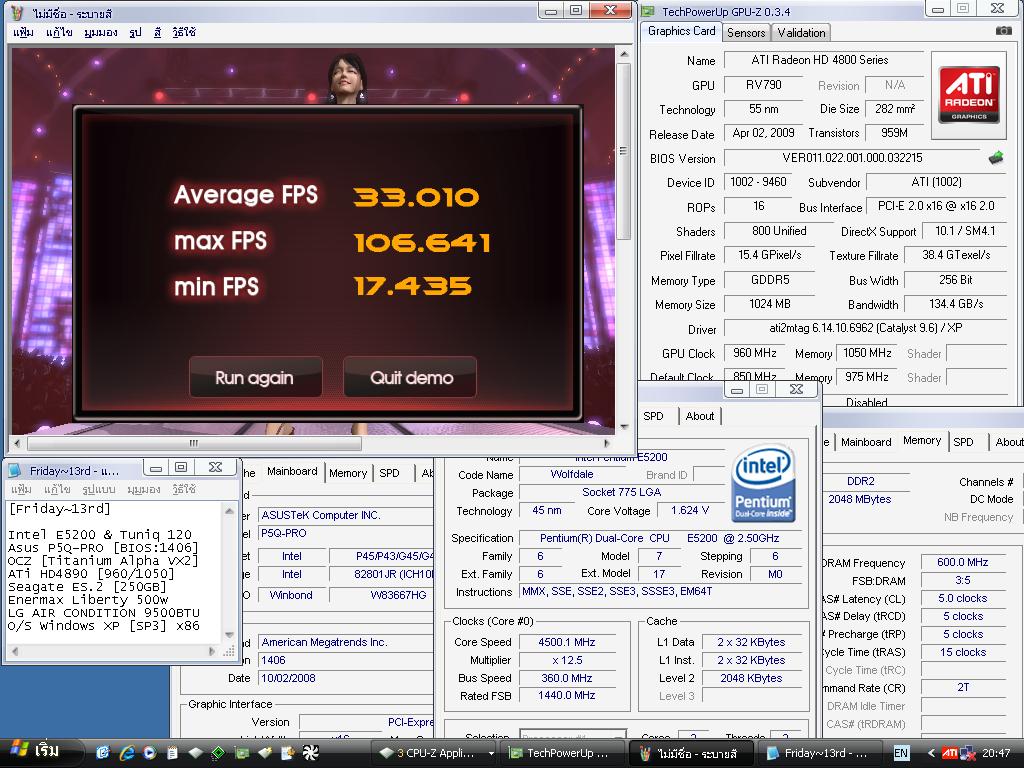Click the green GPU-Z quick launch icon
The width and height of the screenshot is (1024, 768).
click(x=242, y=753)
